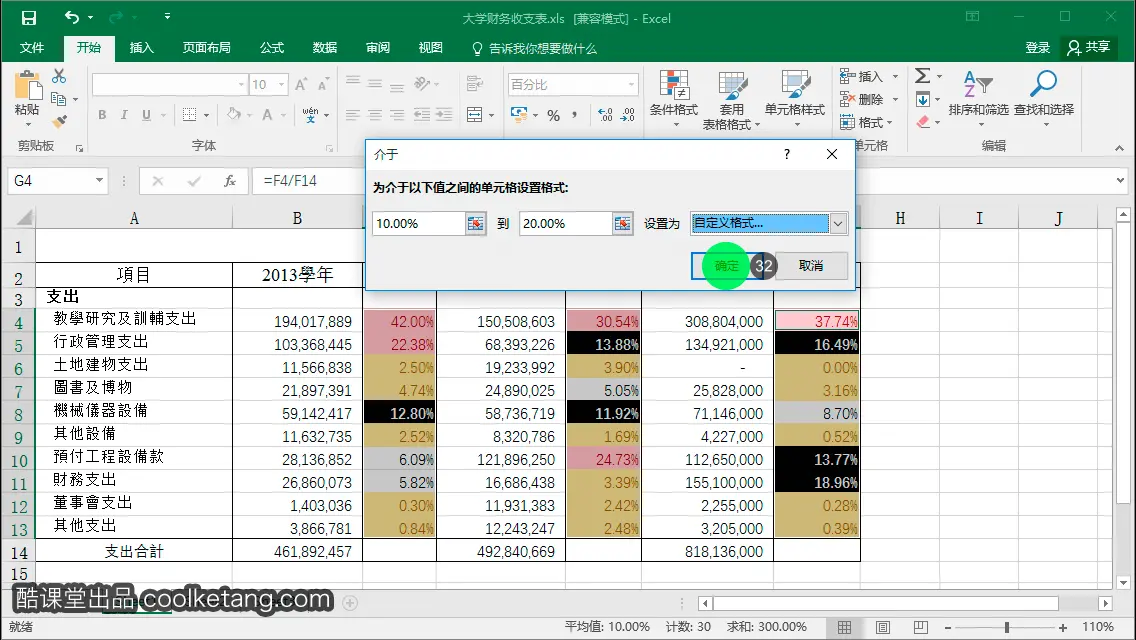Collapse the ribbon with the arrow
1136x640 pixels.
1119,148
